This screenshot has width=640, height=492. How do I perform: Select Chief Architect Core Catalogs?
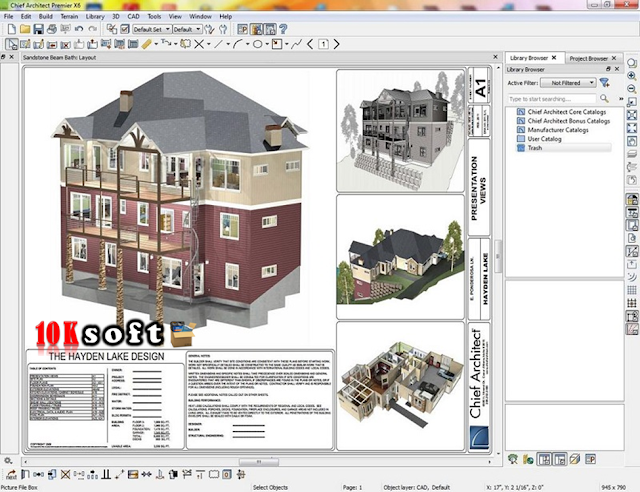567,112
